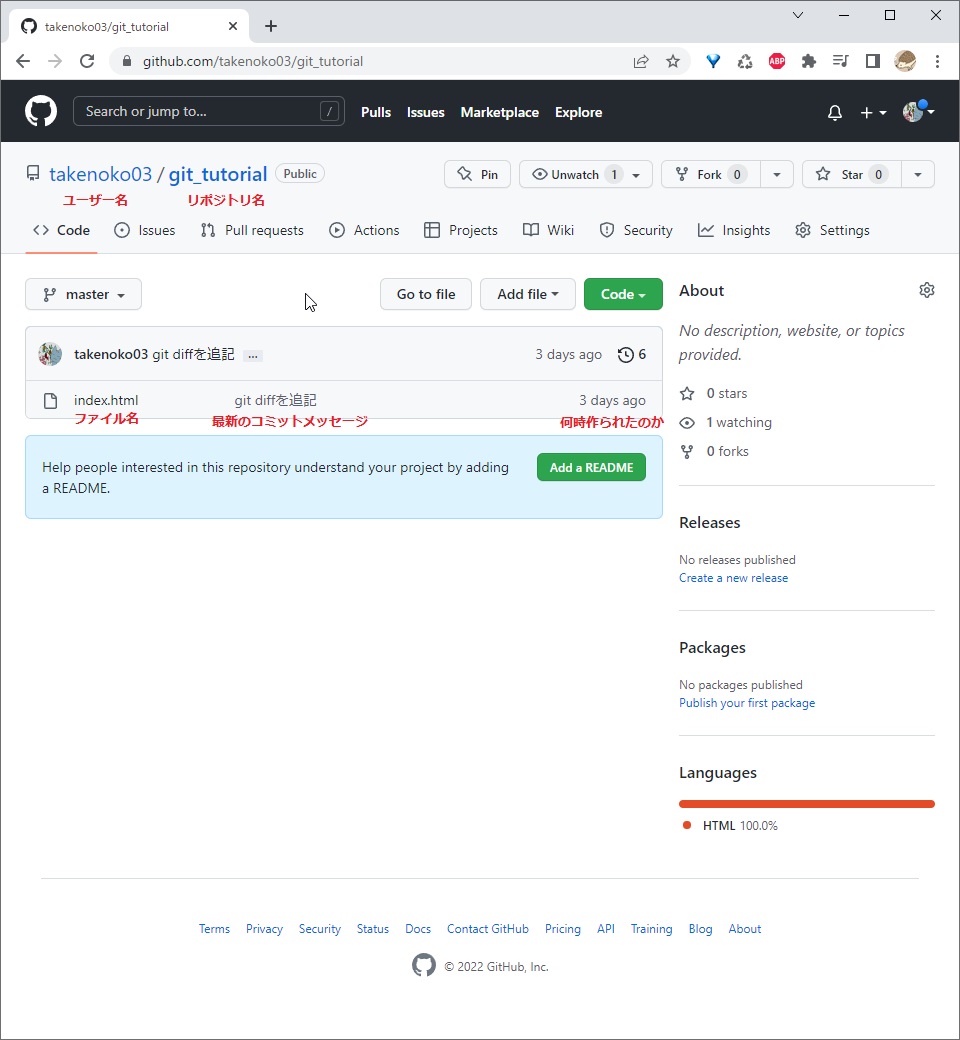Star the repository

[x=852, y=174]
